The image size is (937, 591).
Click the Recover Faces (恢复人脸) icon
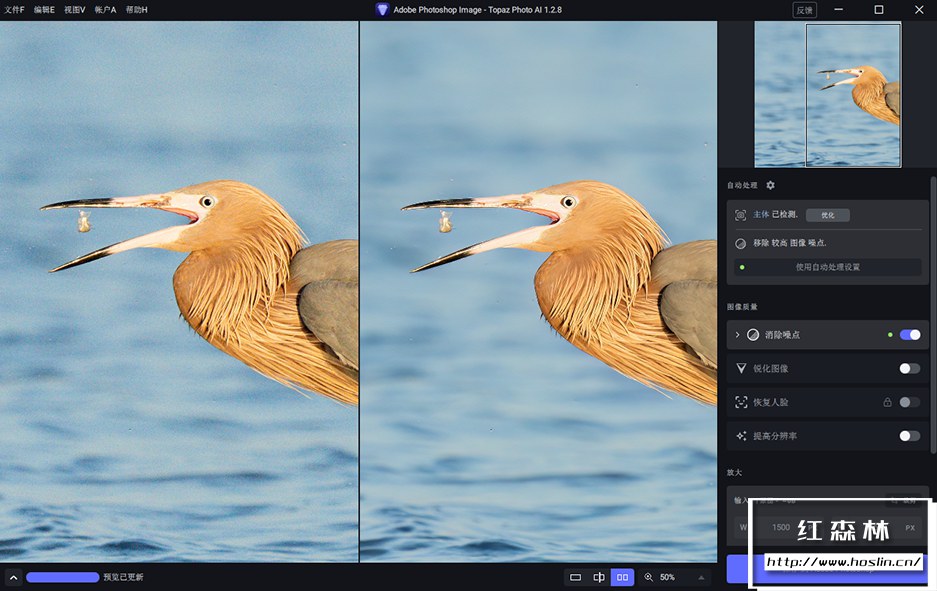(741, 402)
